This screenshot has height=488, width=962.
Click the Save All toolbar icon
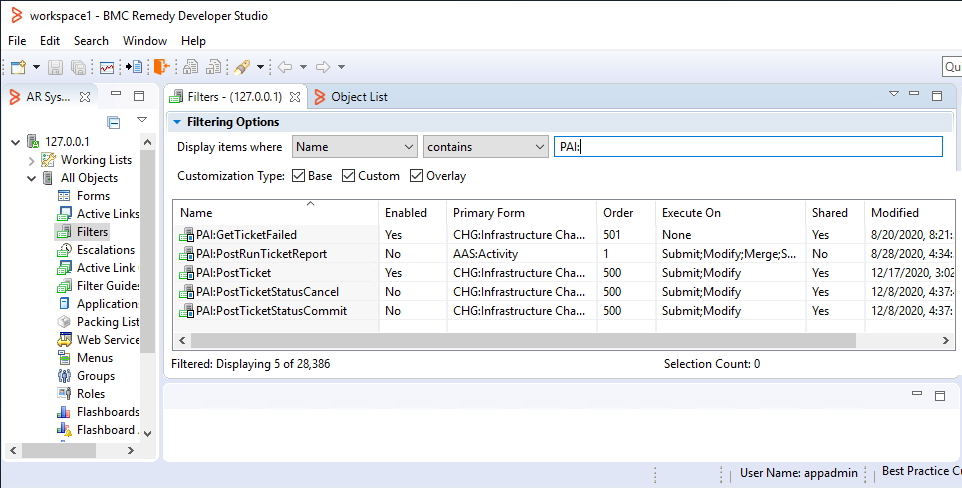(x=79, y=67)
